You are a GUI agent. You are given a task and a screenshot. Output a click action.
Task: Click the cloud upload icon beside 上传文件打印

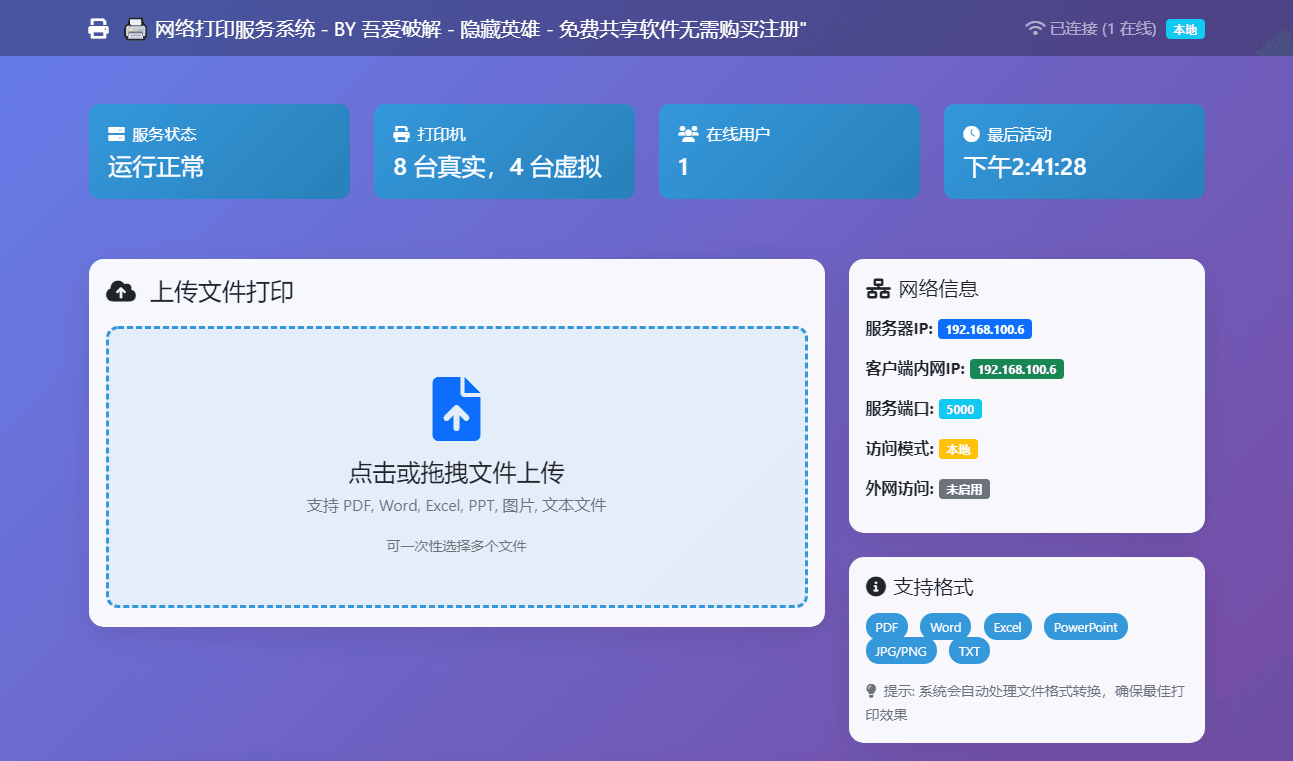(x=121, y=292)
